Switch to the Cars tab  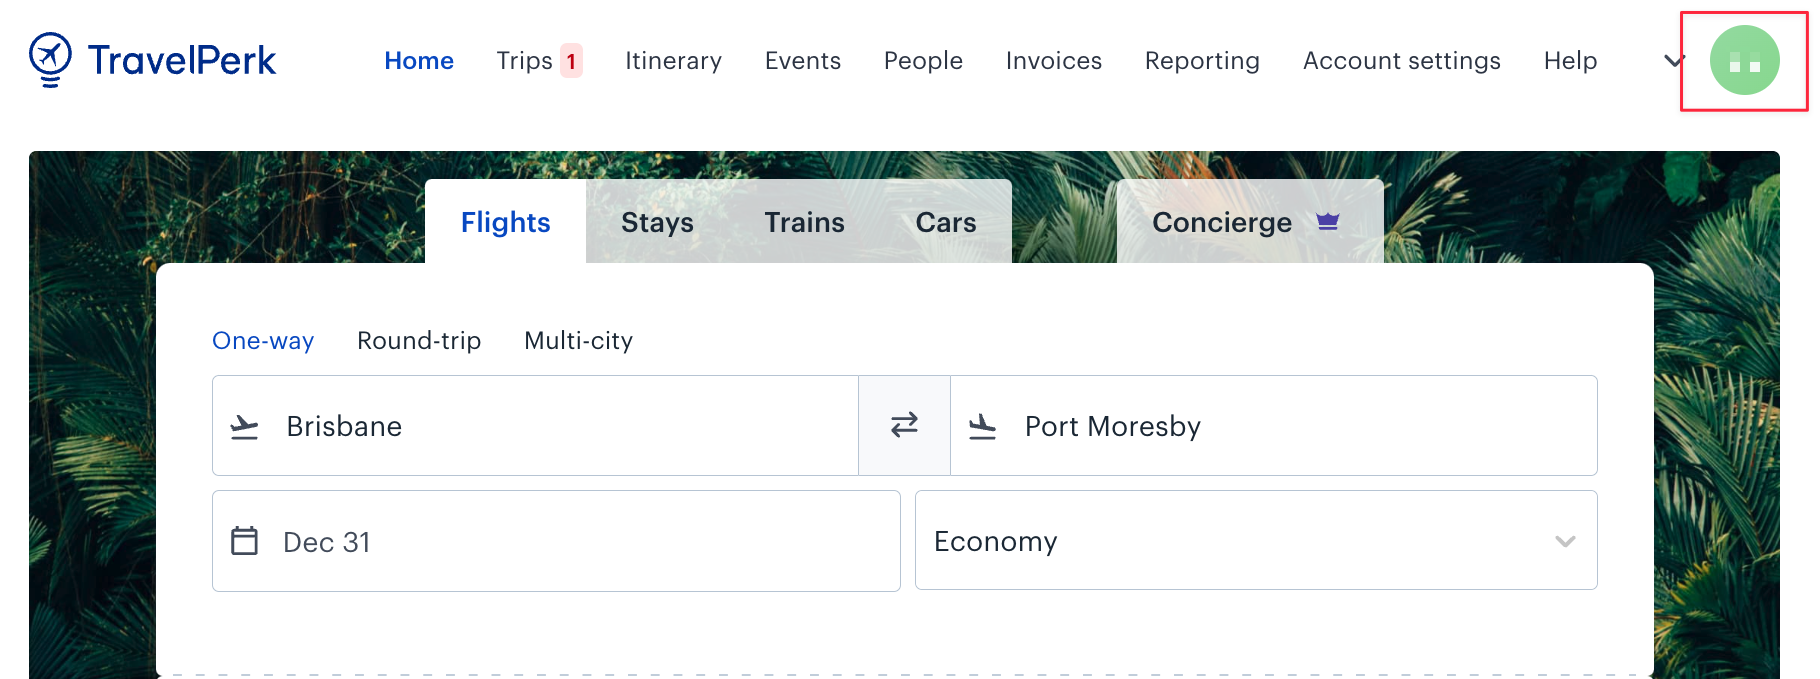(x=946, y=222)
